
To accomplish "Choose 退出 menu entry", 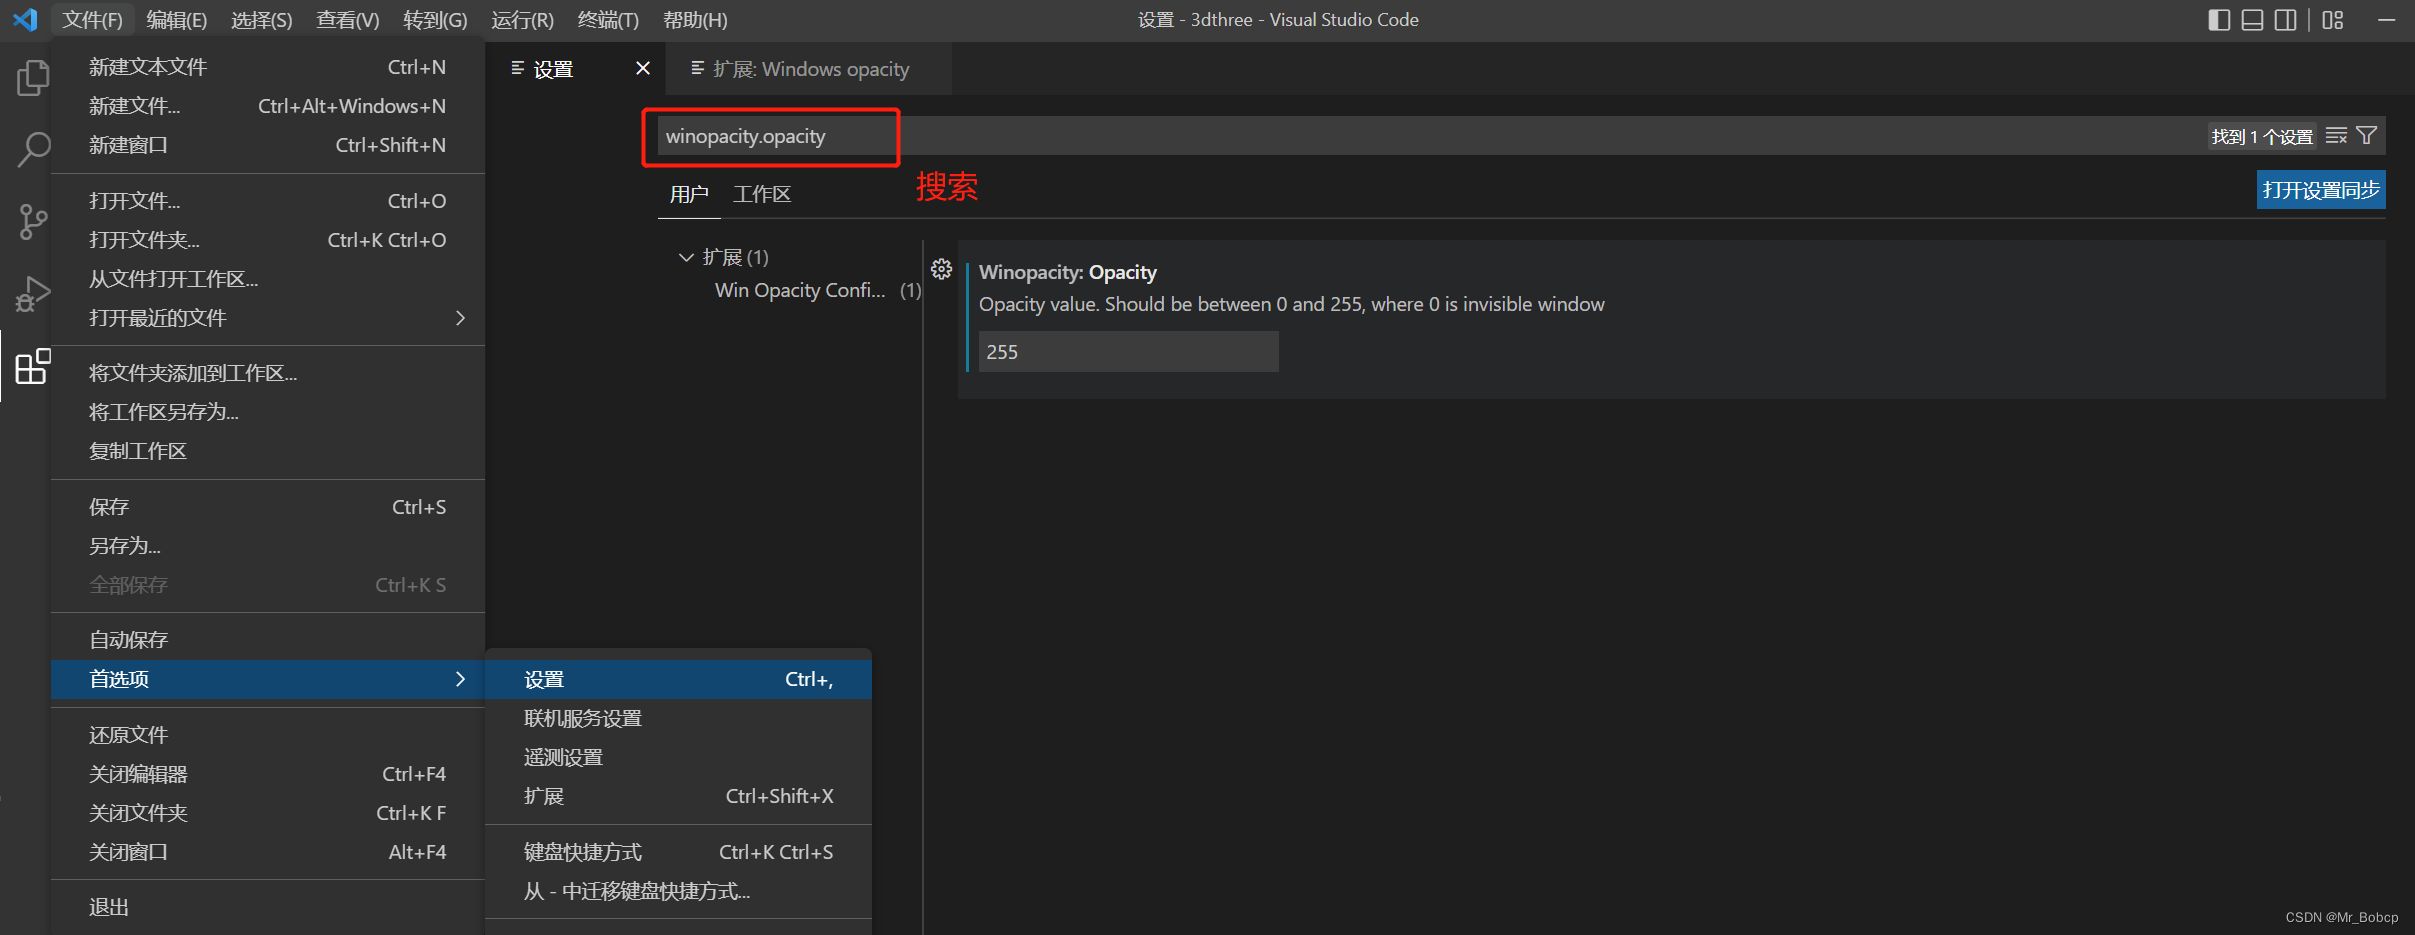I will 268,907.
